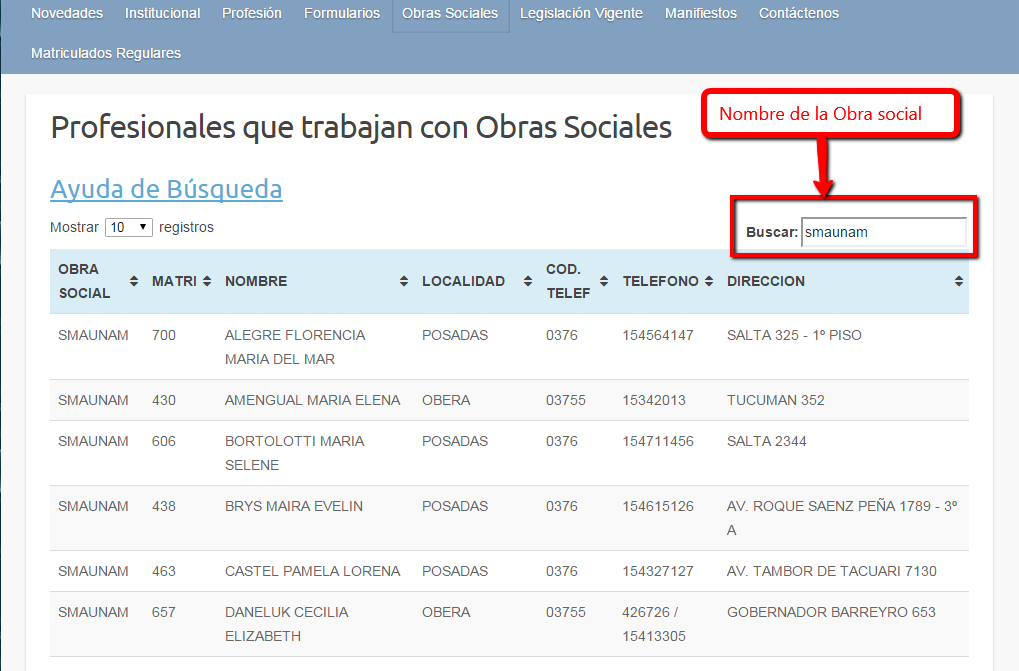Screen dimensions: 1019x671
Task: Select name CASTEL PAMELA LORENA
Action: 313,571
